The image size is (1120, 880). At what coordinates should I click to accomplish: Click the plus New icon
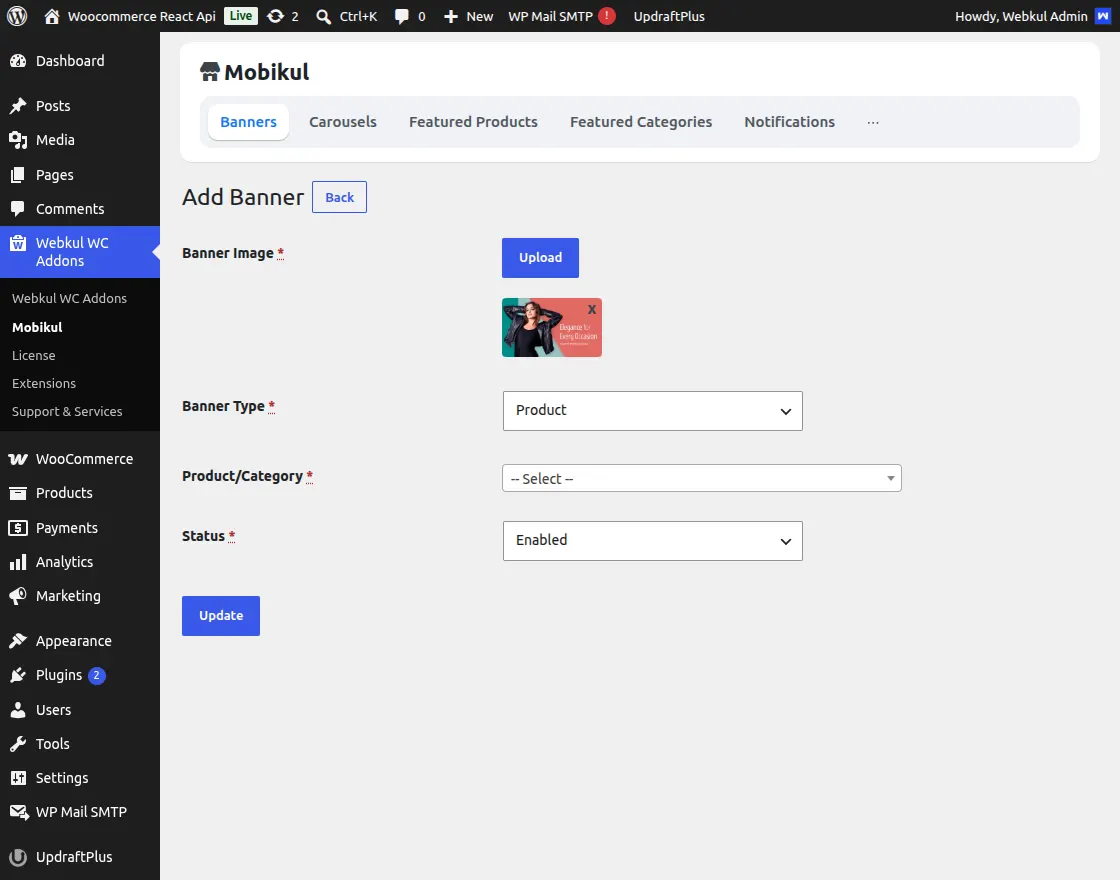451,16
